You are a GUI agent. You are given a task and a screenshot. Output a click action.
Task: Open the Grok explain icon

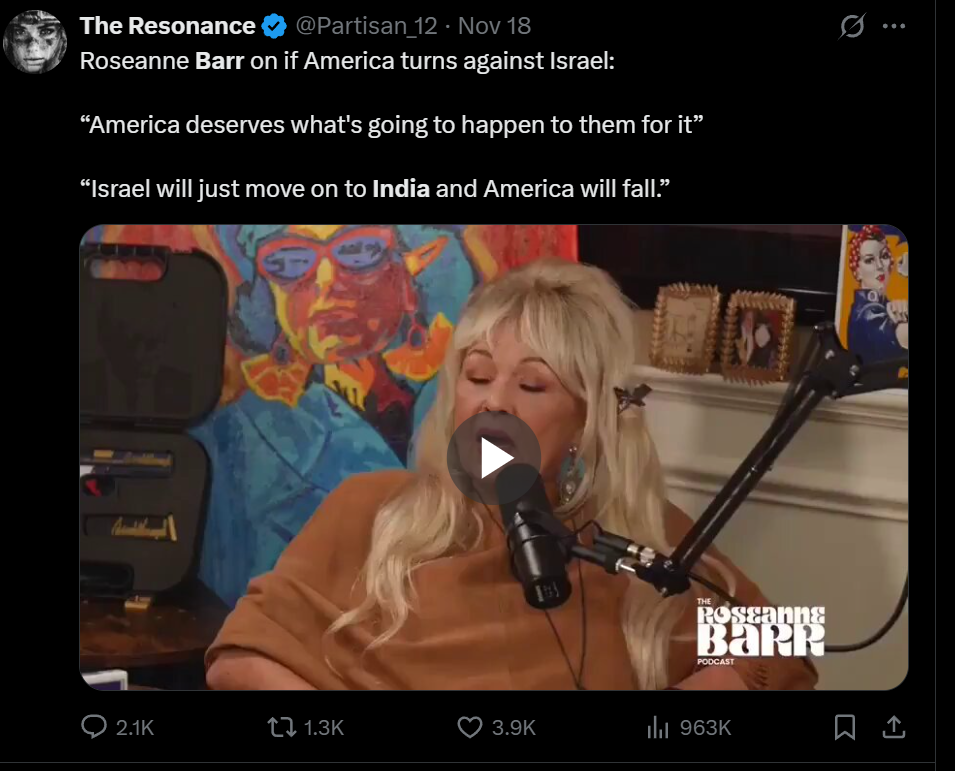pyautogui.click(x=851, y=26)
